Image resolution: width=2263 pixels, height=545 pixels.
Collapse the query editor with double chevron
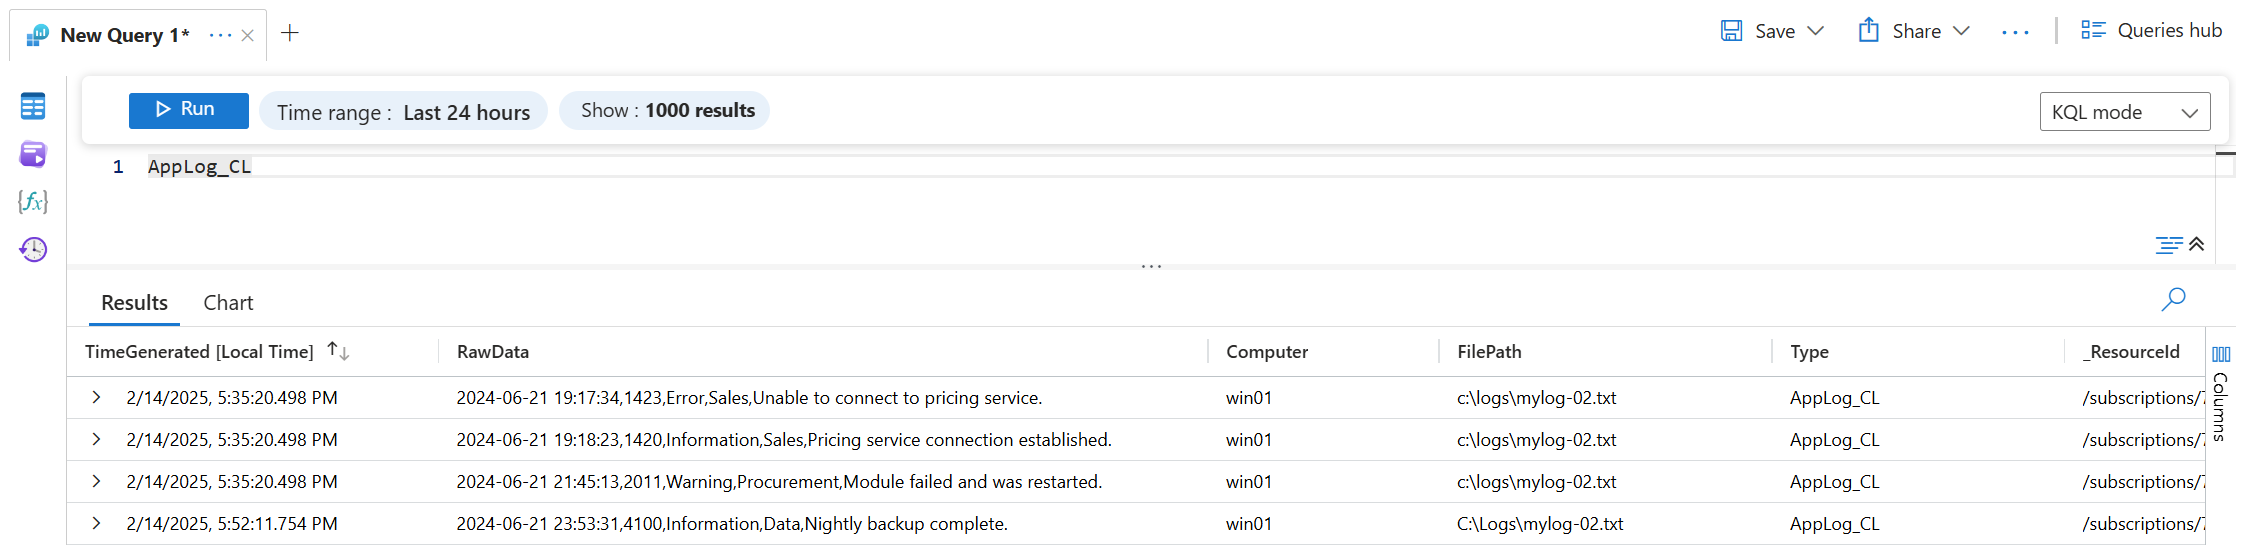tap(2197, 244)
